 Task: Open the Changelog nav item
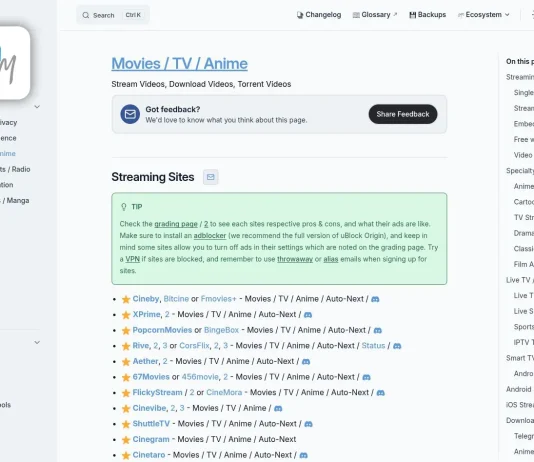coord(319,15)
